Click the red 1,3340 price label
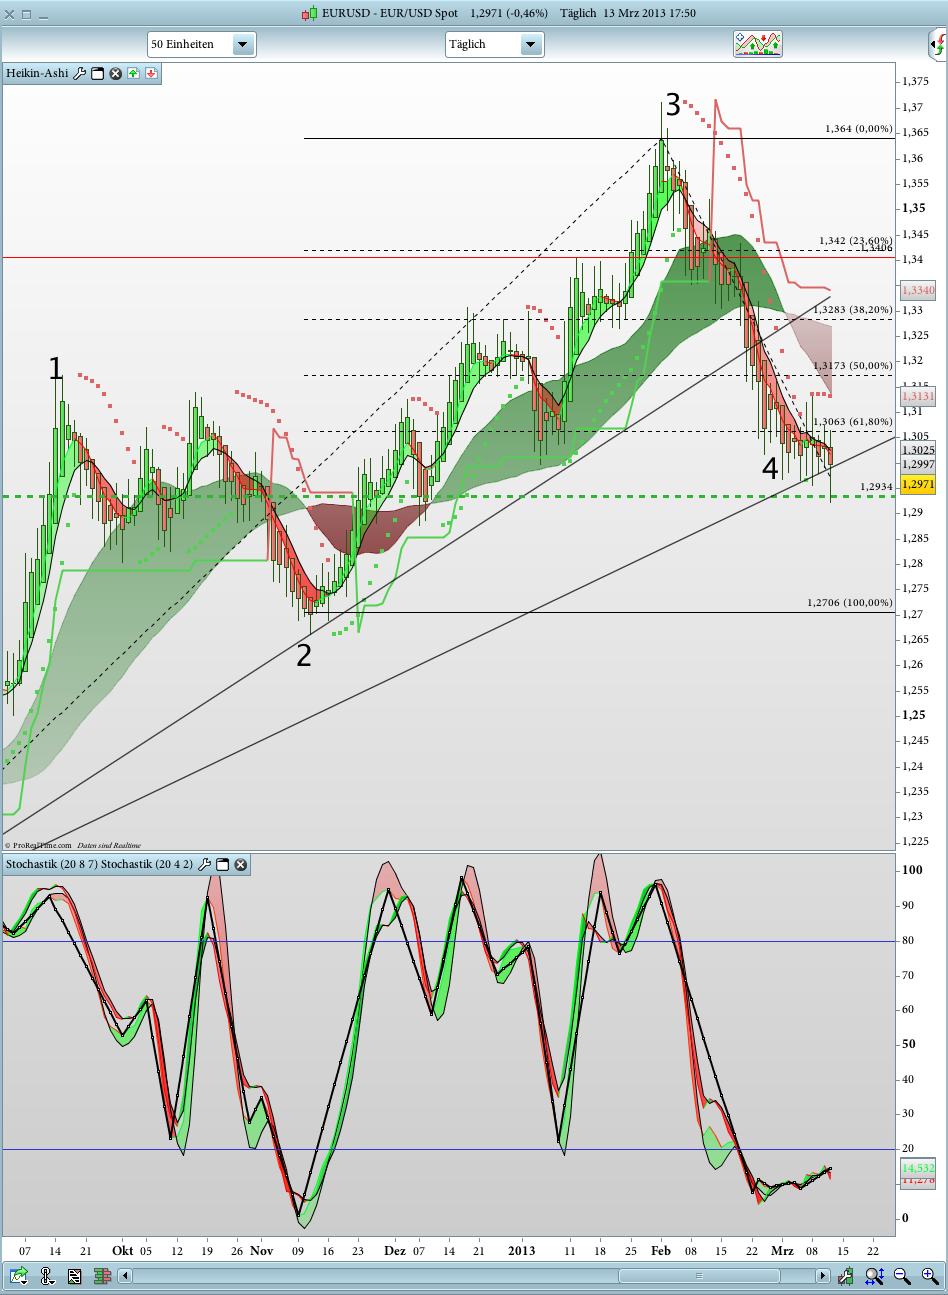This screenshot has height=1295, width=948. 918,291
